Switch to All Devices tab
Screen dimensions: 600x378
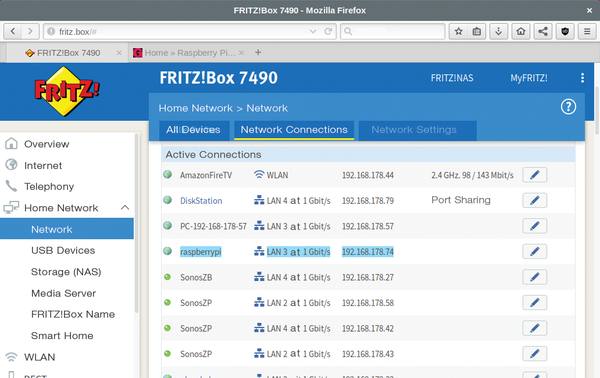pyautogui.click(x=194, y=130)
